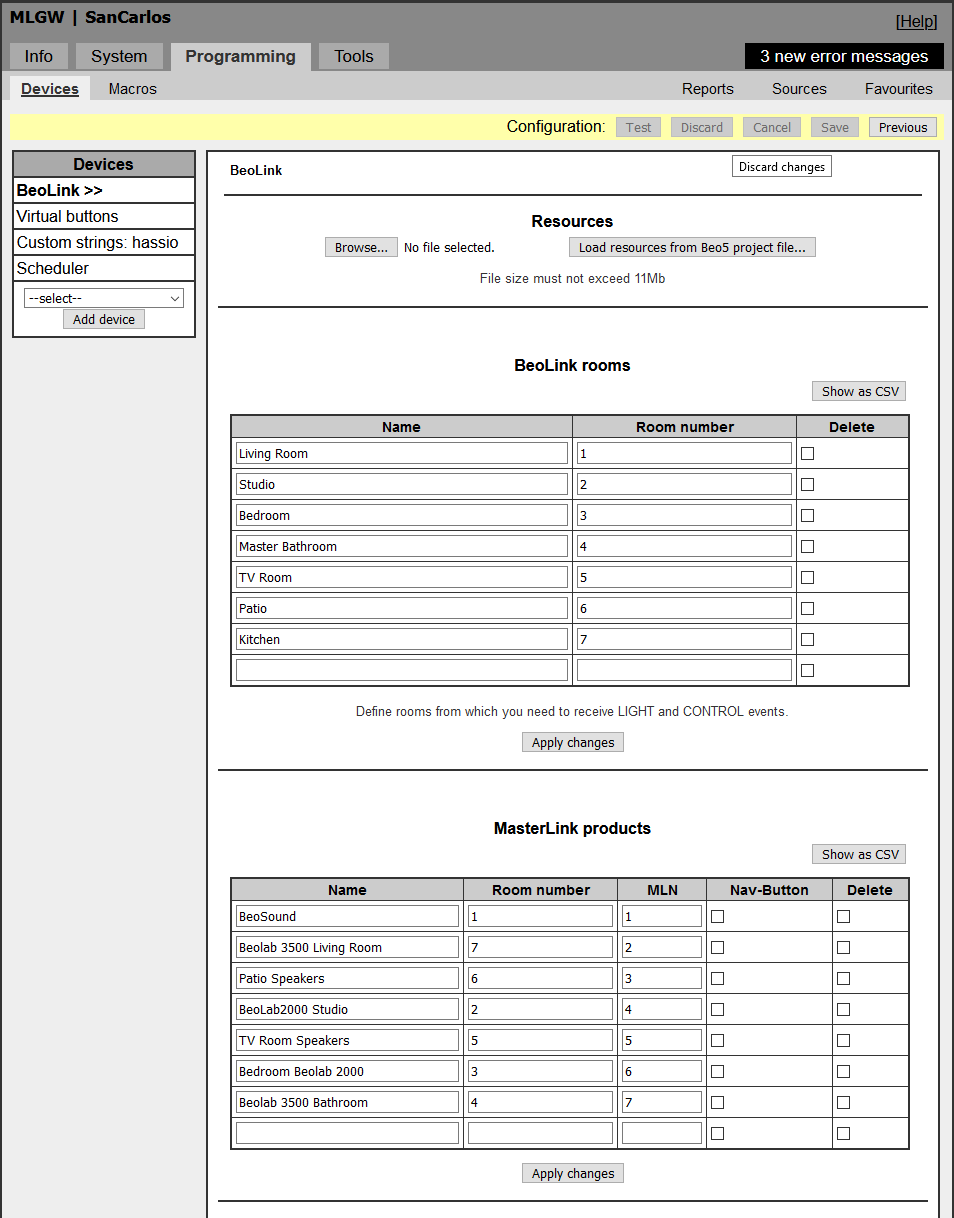Click empty new MasterLink product name field
Viewport: 954px width, 1218px height.
(347, 1133)
